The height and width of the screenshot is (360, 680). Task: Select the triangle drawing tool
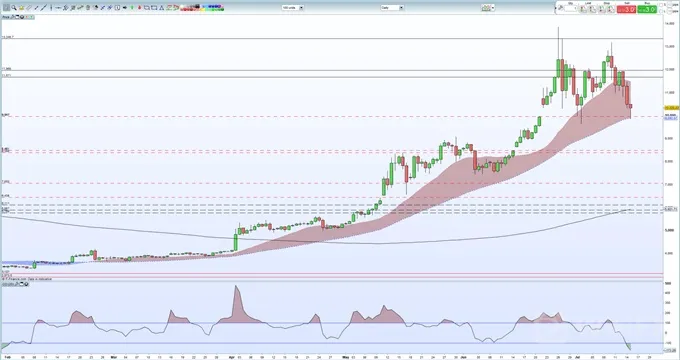161,8
